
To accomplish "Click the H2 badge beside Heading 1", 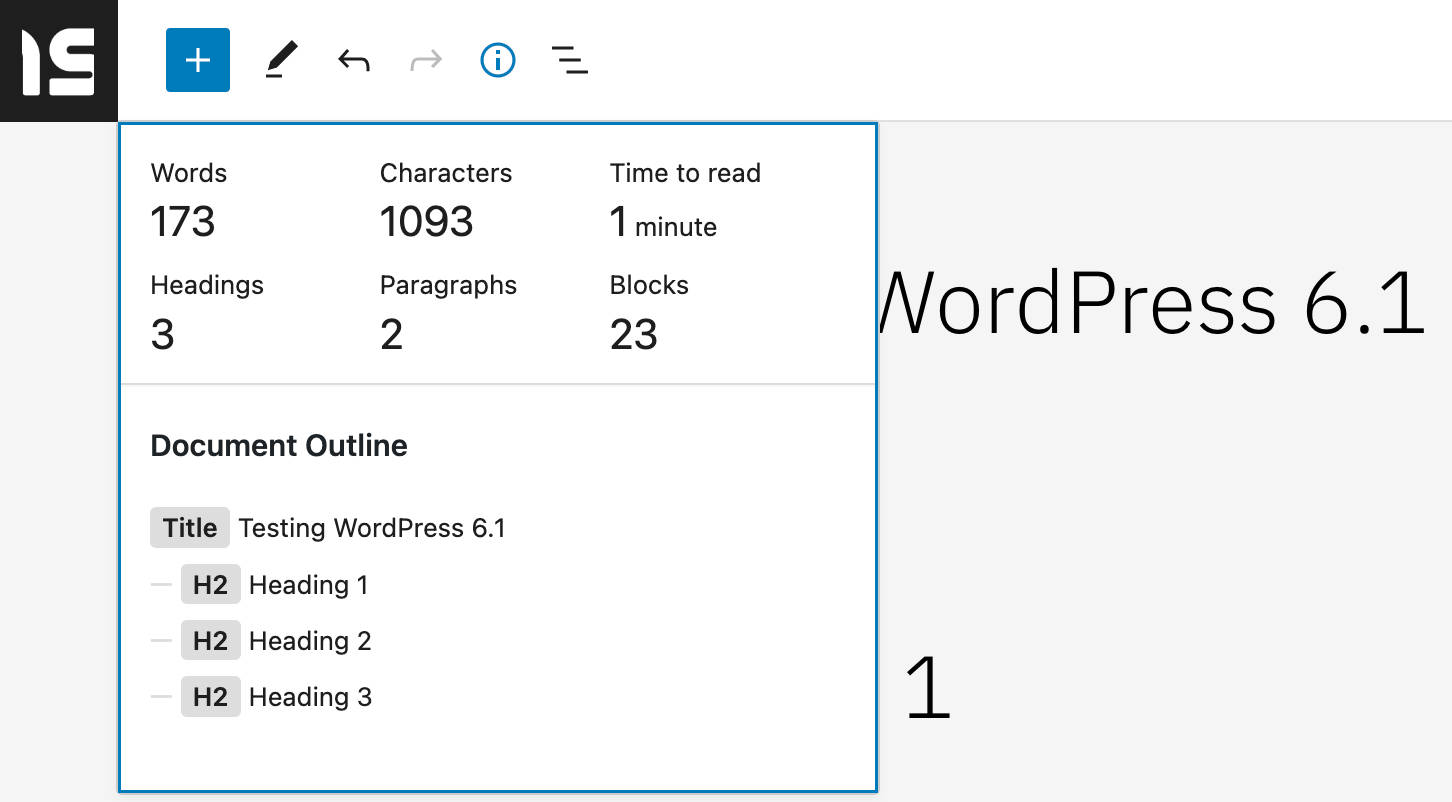I will (x=210, y=584).
